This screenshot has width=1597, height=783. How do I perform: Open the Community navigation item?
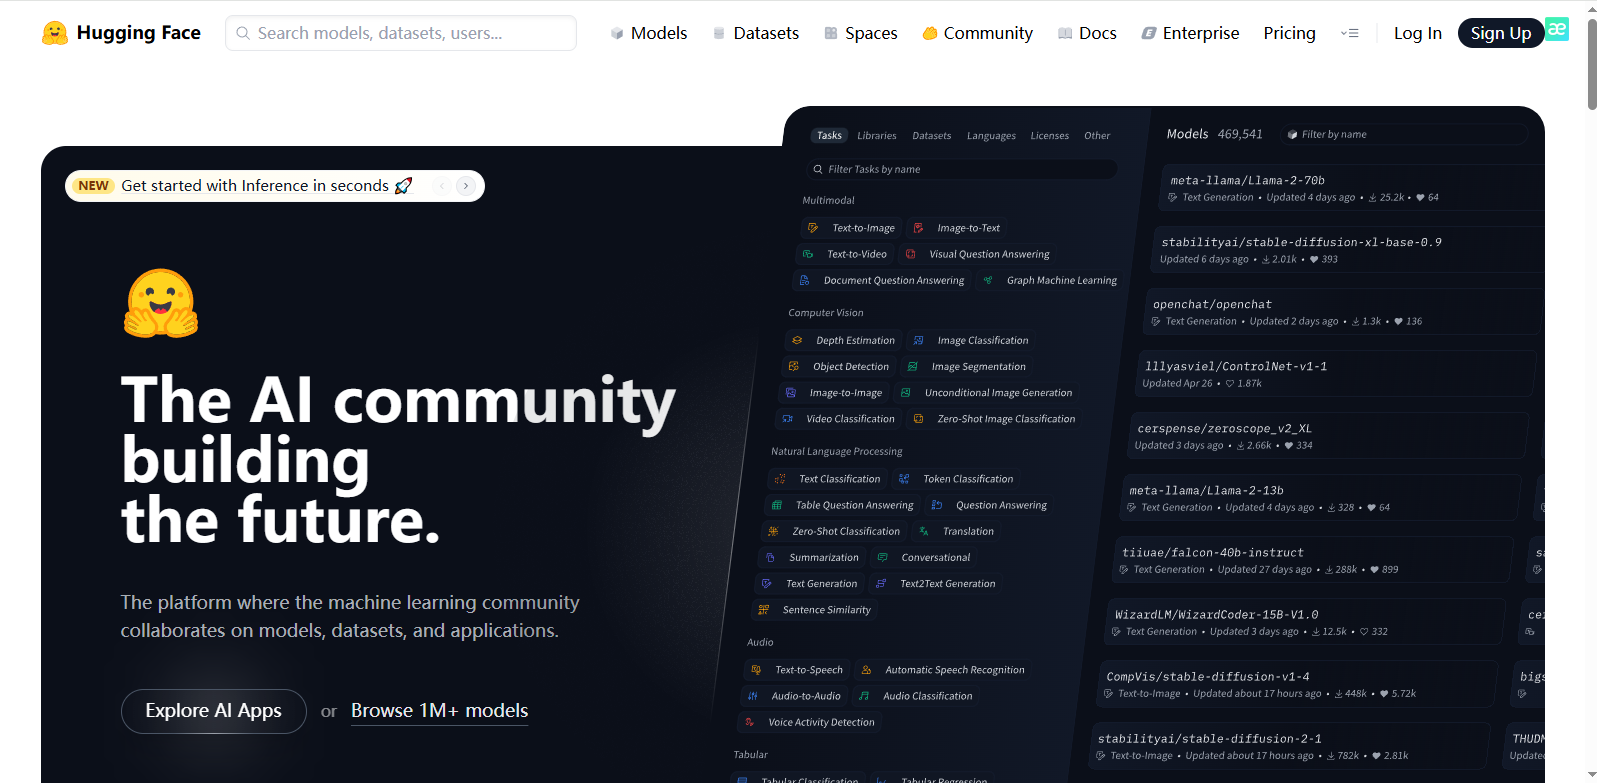(977, 33)
